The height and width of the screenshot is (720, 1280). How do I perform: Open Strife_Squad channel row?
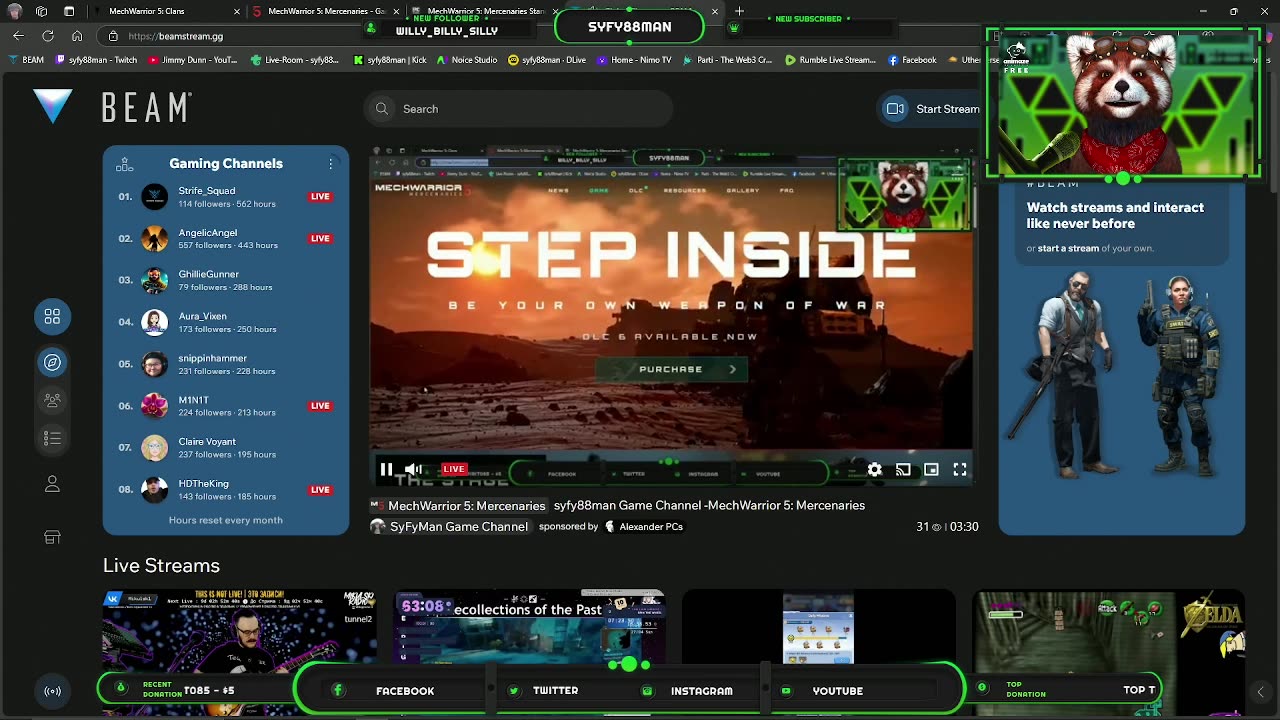tap(225, 196)
